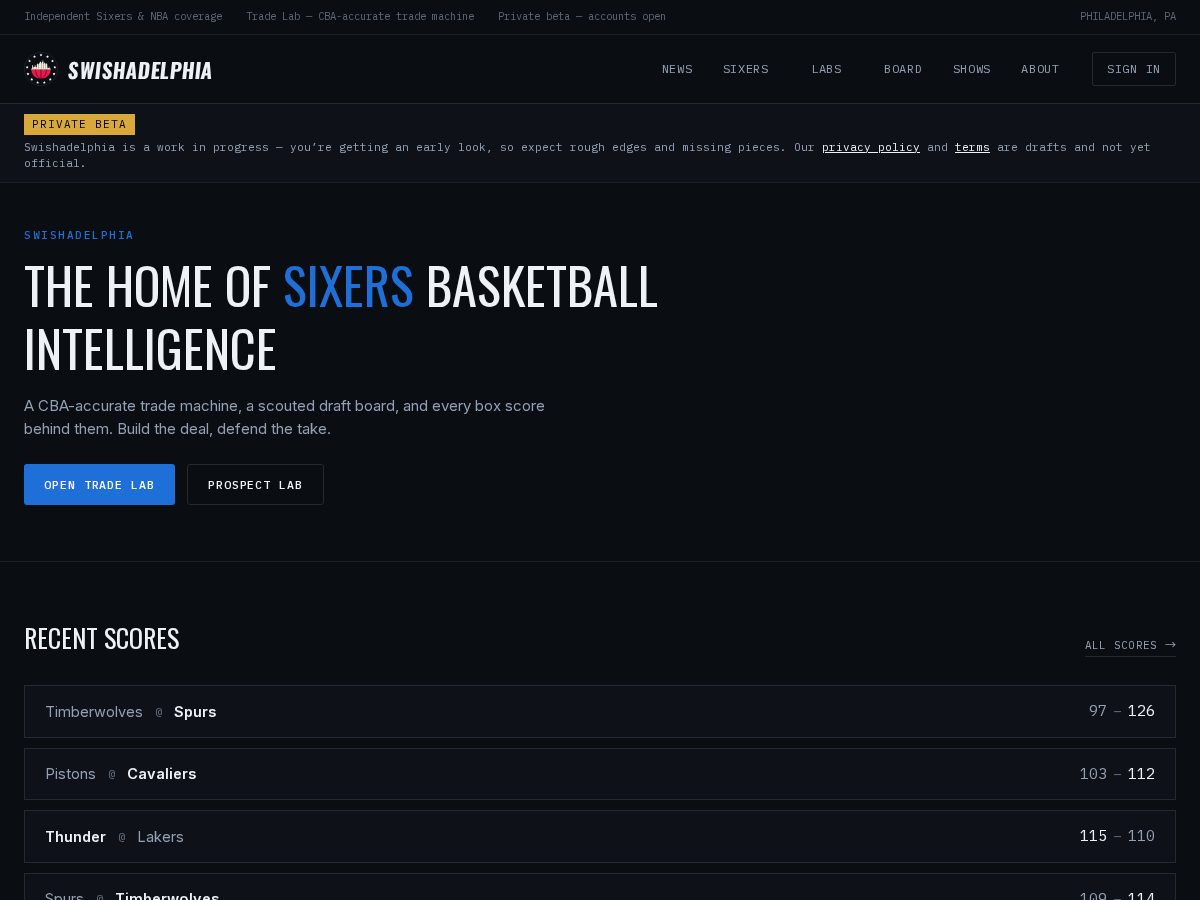Go to the BOARD nav item
Image resolution: width=1200 pixels, height=900 pixels.
903,69
